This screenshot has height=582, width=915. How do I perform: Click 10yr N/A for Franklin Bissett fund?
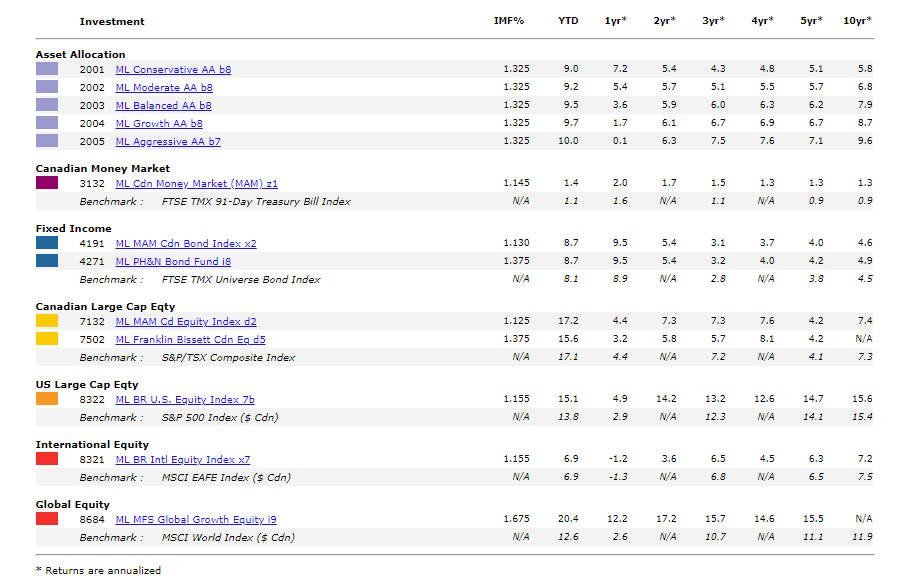pyautogui.click(x=864, y=339)
